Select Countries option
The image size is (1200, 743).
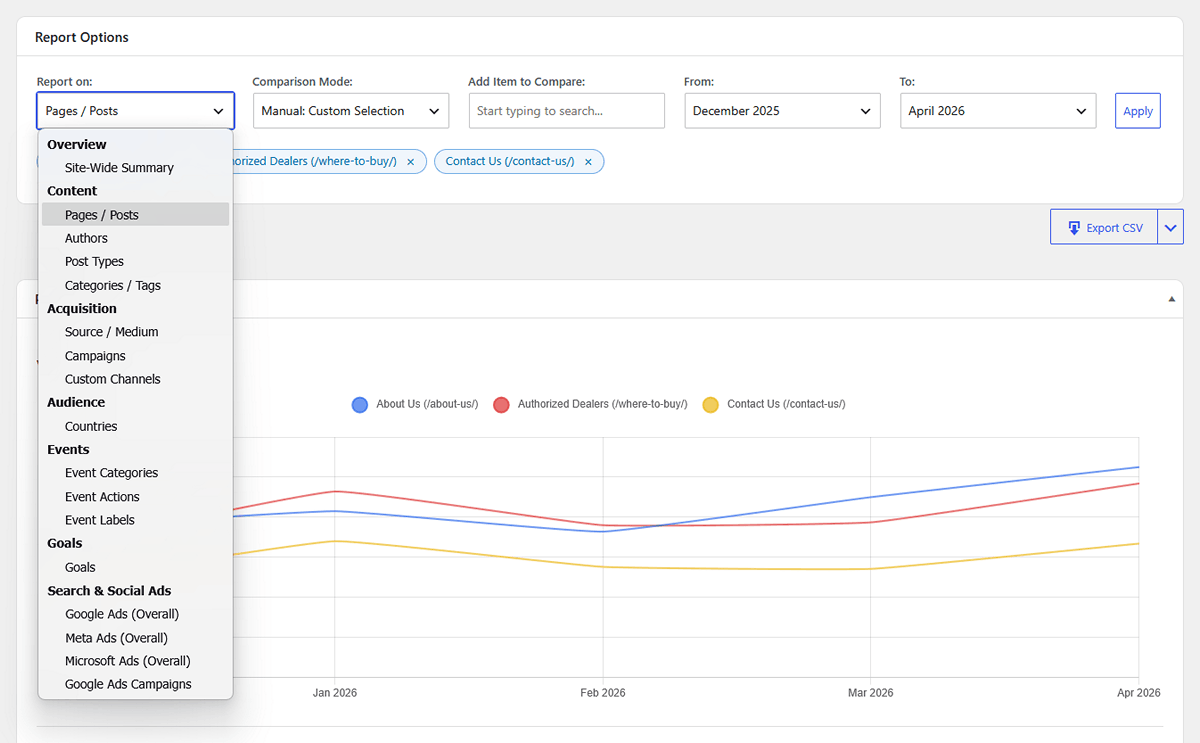136,426
